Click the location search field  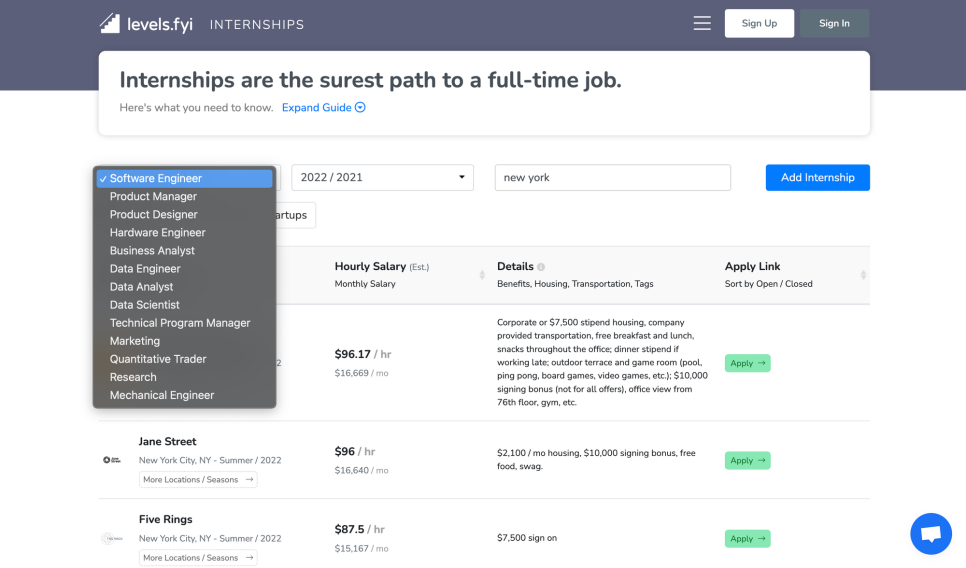612,177
